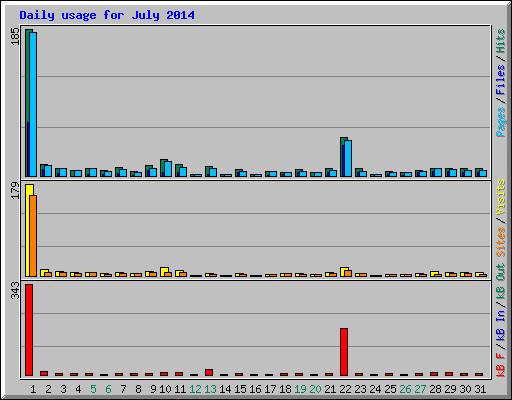Image resolution: width=512 pixels, height=400 pixels.
Task: Click the day 10 yellow visits bar
Action: point(163,272)
